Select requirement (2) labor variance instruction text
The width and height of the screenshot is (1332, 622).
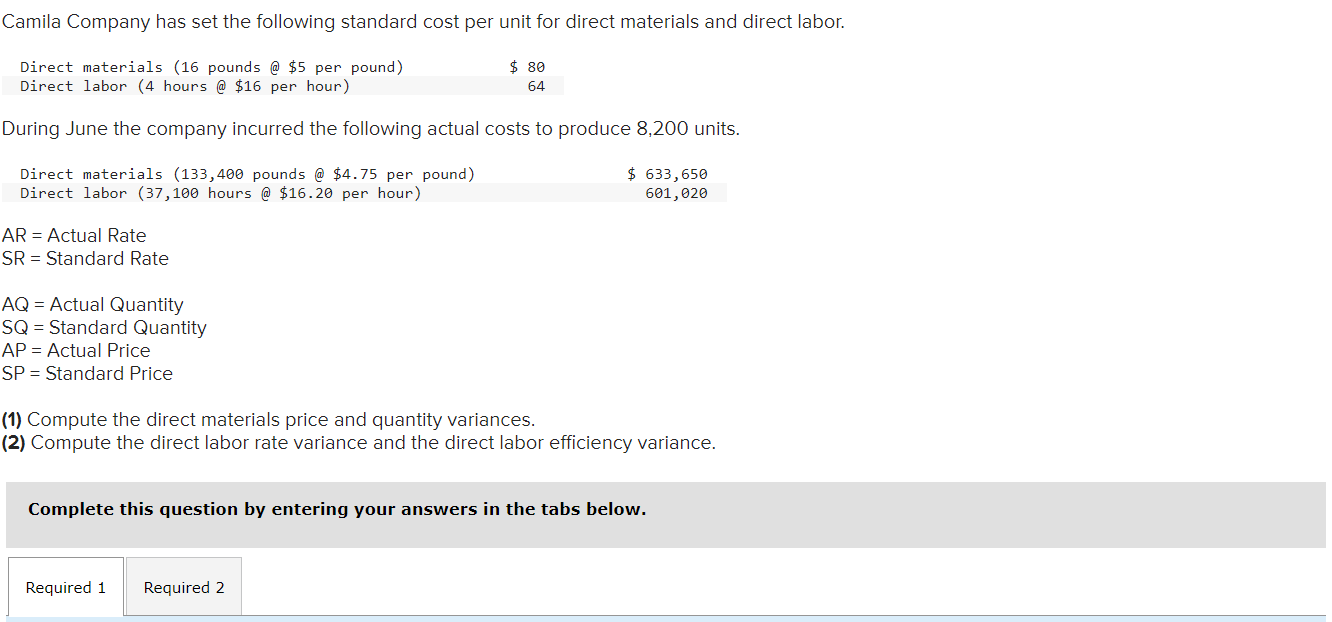pos(358,442)
